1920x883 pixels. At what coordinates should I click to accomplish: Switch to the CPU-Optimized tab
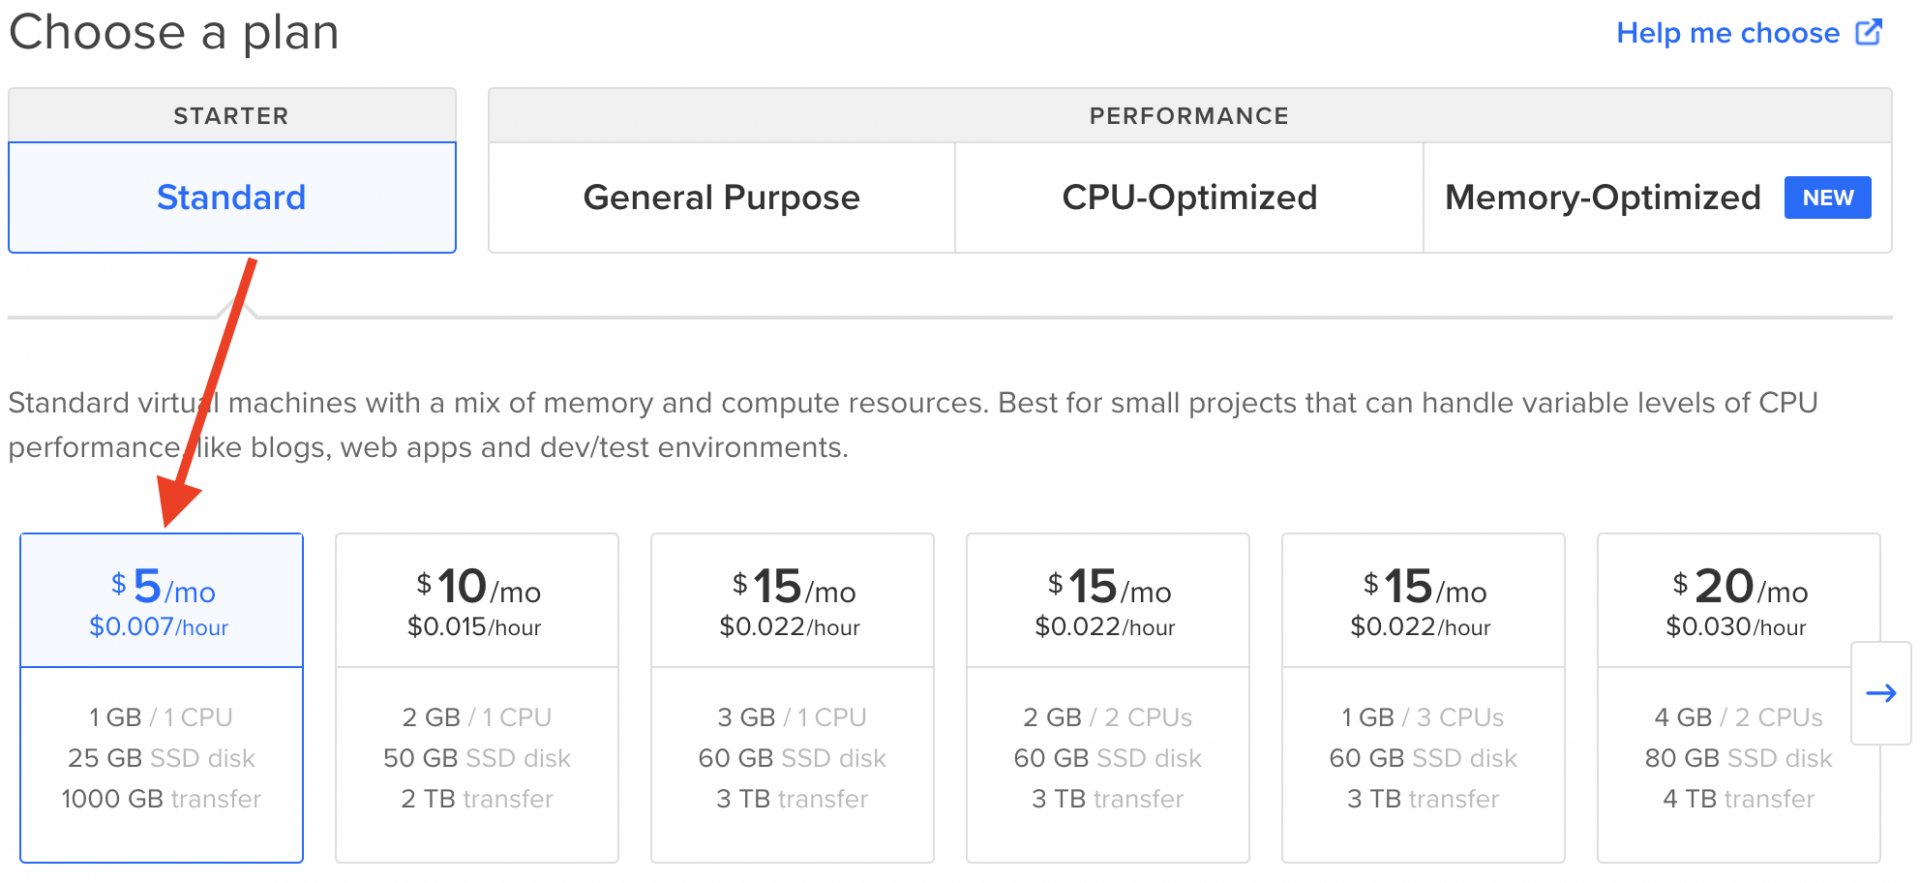point(1189,198)
